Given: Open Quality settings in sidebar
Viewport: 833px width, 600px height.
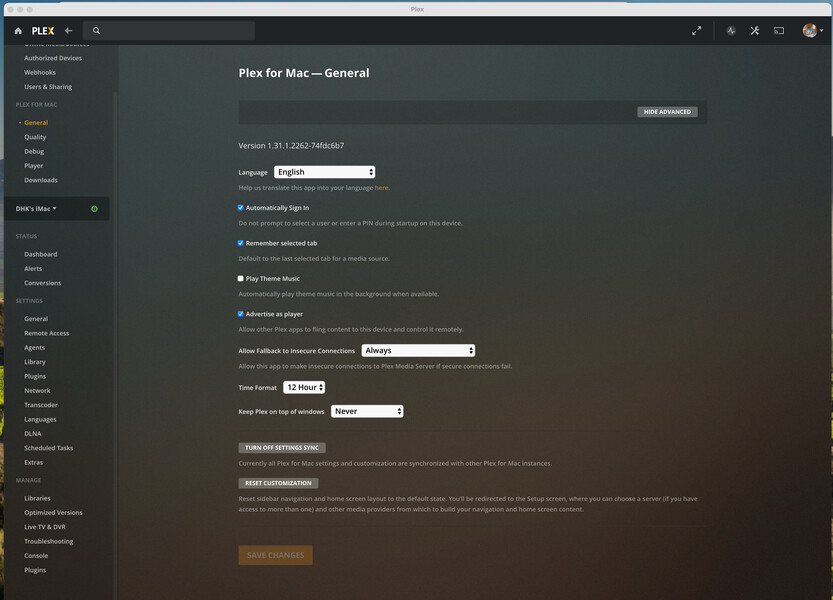Looking at the screenshot, I should 35,137.
